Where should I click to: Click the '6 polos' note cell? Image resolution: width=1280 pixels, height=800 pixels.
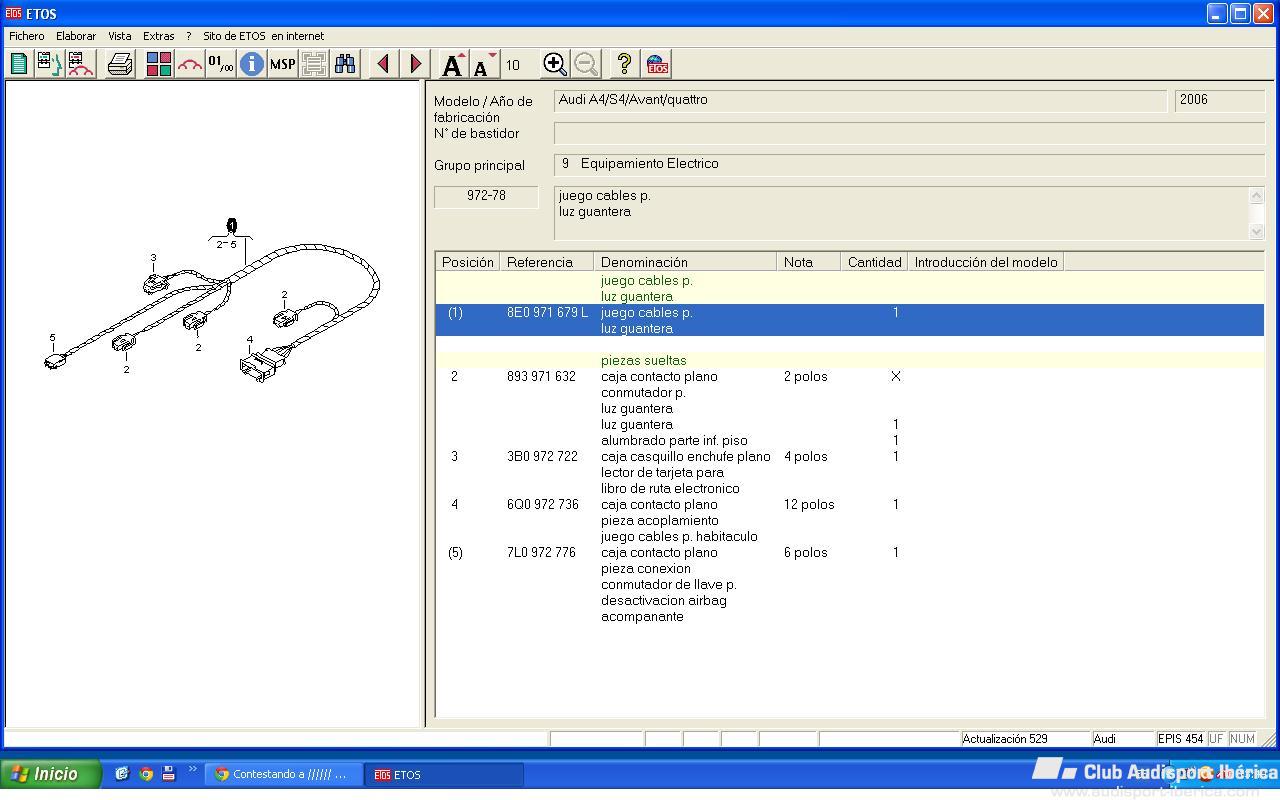(x=805, y=553)
